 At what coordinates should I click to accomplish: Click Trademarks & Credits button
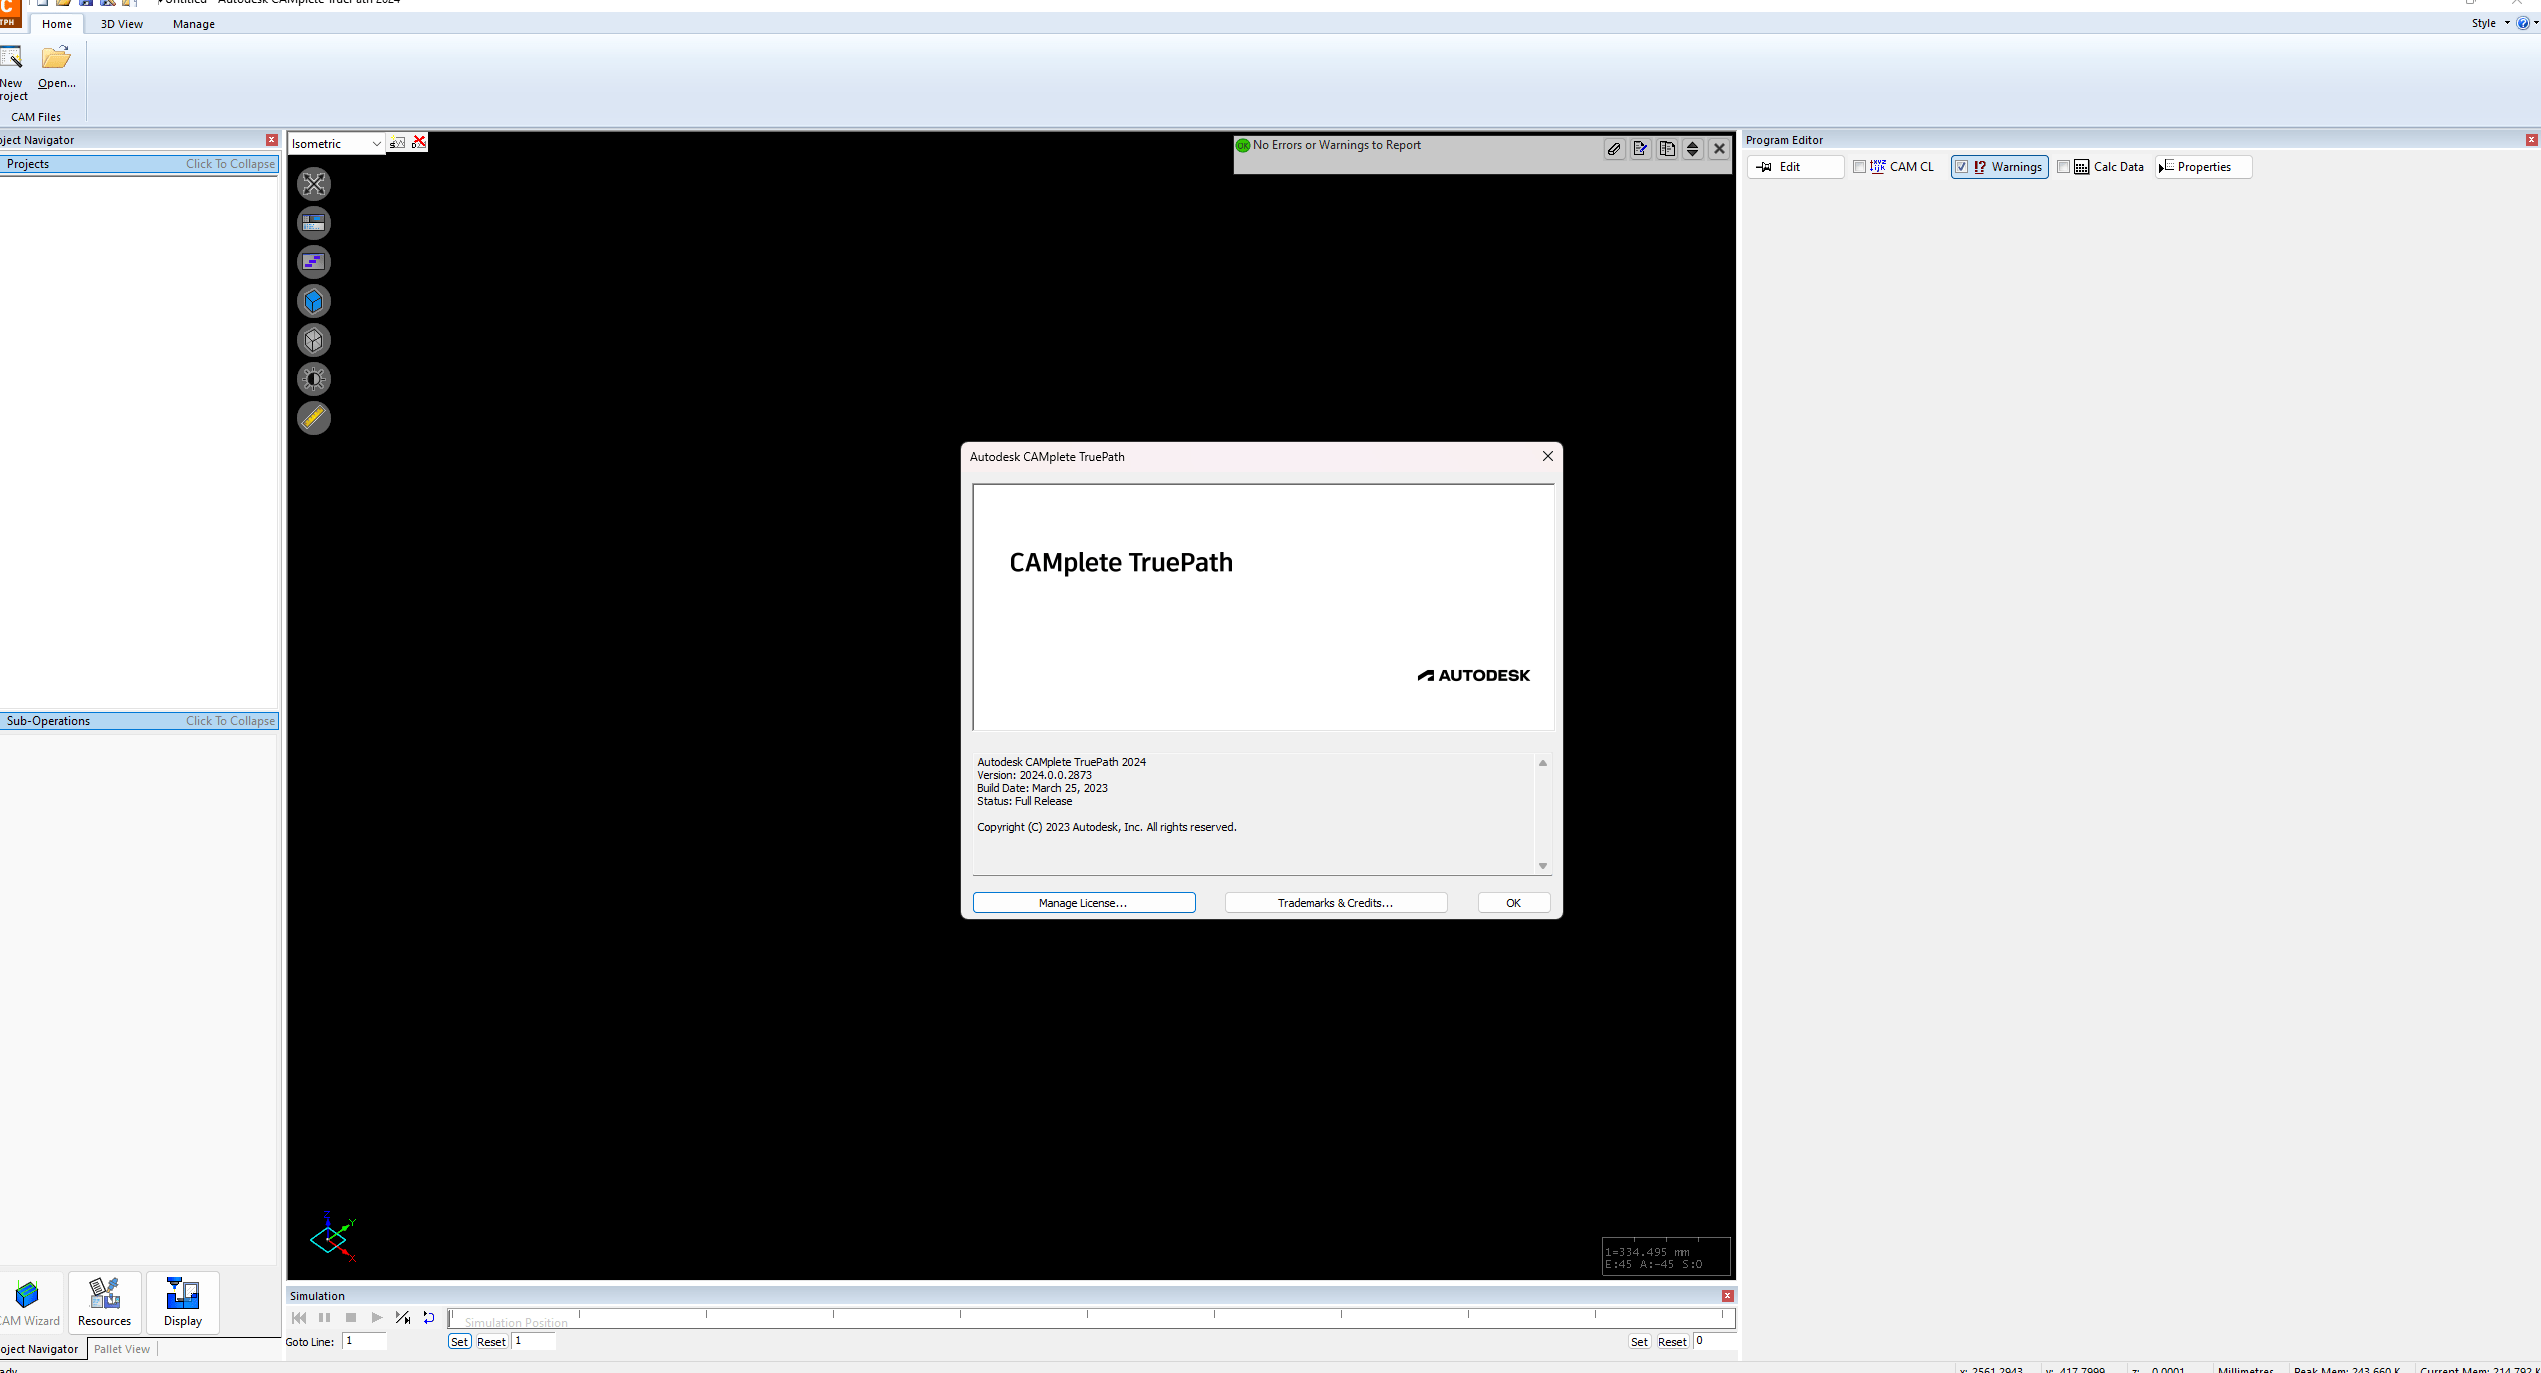(x=1336, y=901)
